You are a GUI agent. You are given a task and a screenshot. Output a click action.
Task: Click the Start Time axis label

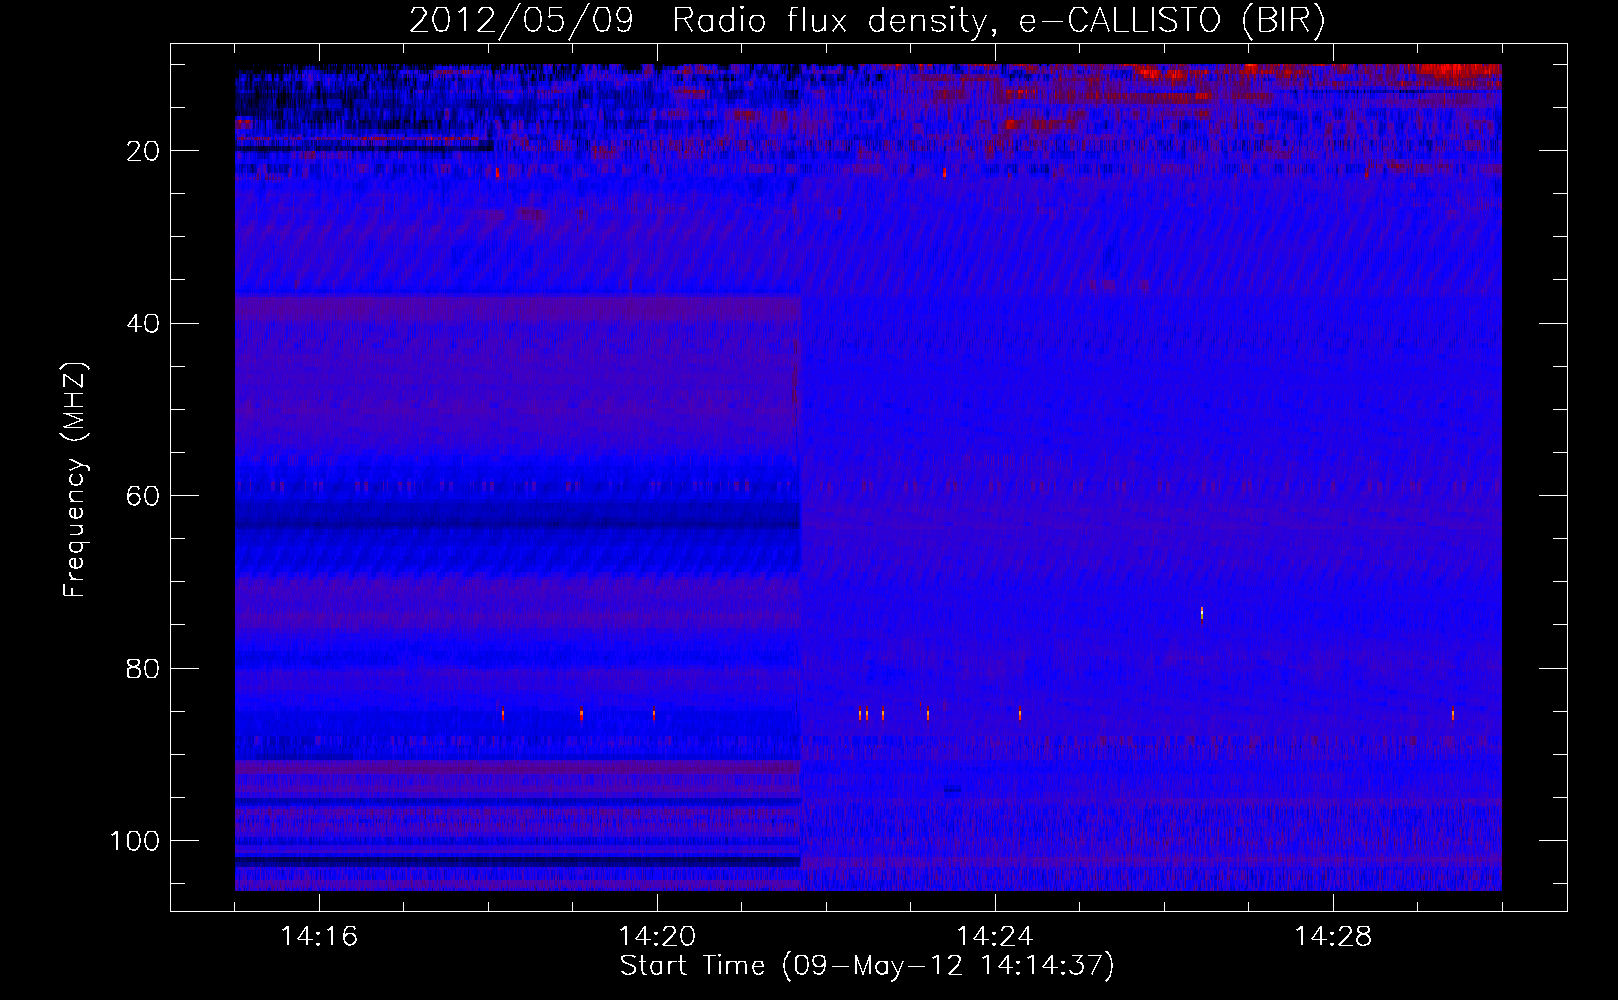point(867,966)
